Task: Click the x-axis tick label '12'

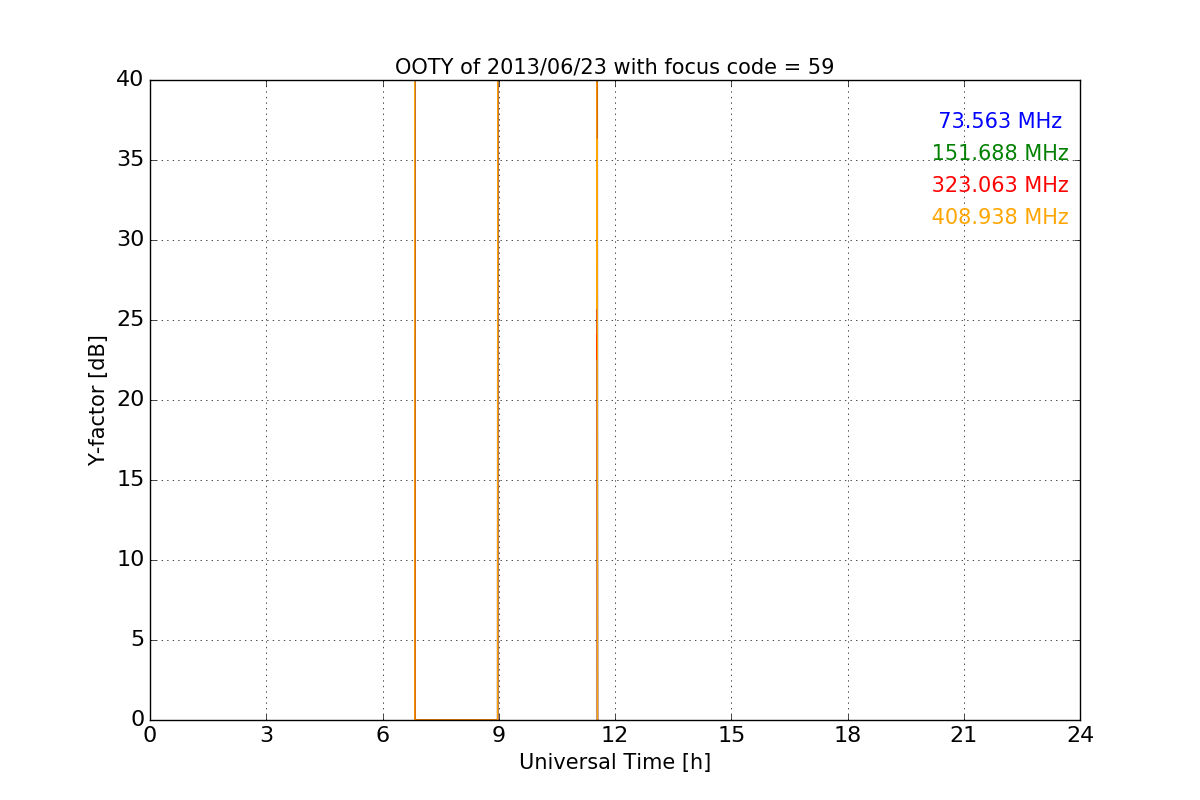Action: coord(615,735)
